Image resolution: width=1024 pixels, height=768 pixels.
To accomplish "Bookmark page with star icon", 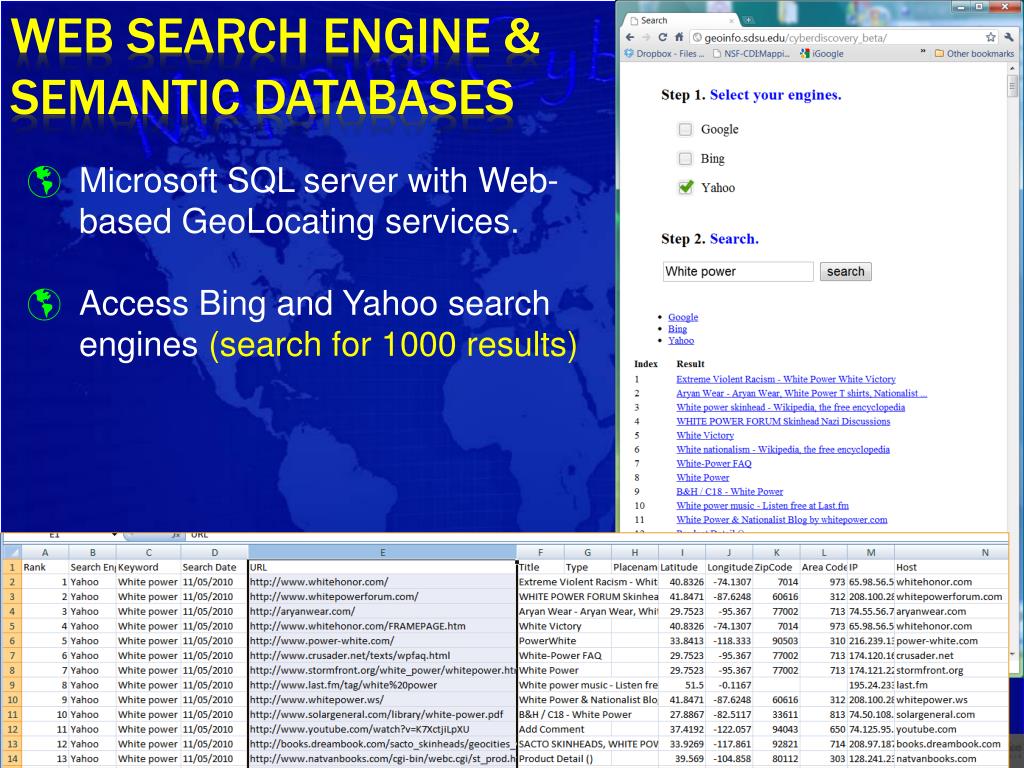I will pyautogui.click(x=991, y=37).
